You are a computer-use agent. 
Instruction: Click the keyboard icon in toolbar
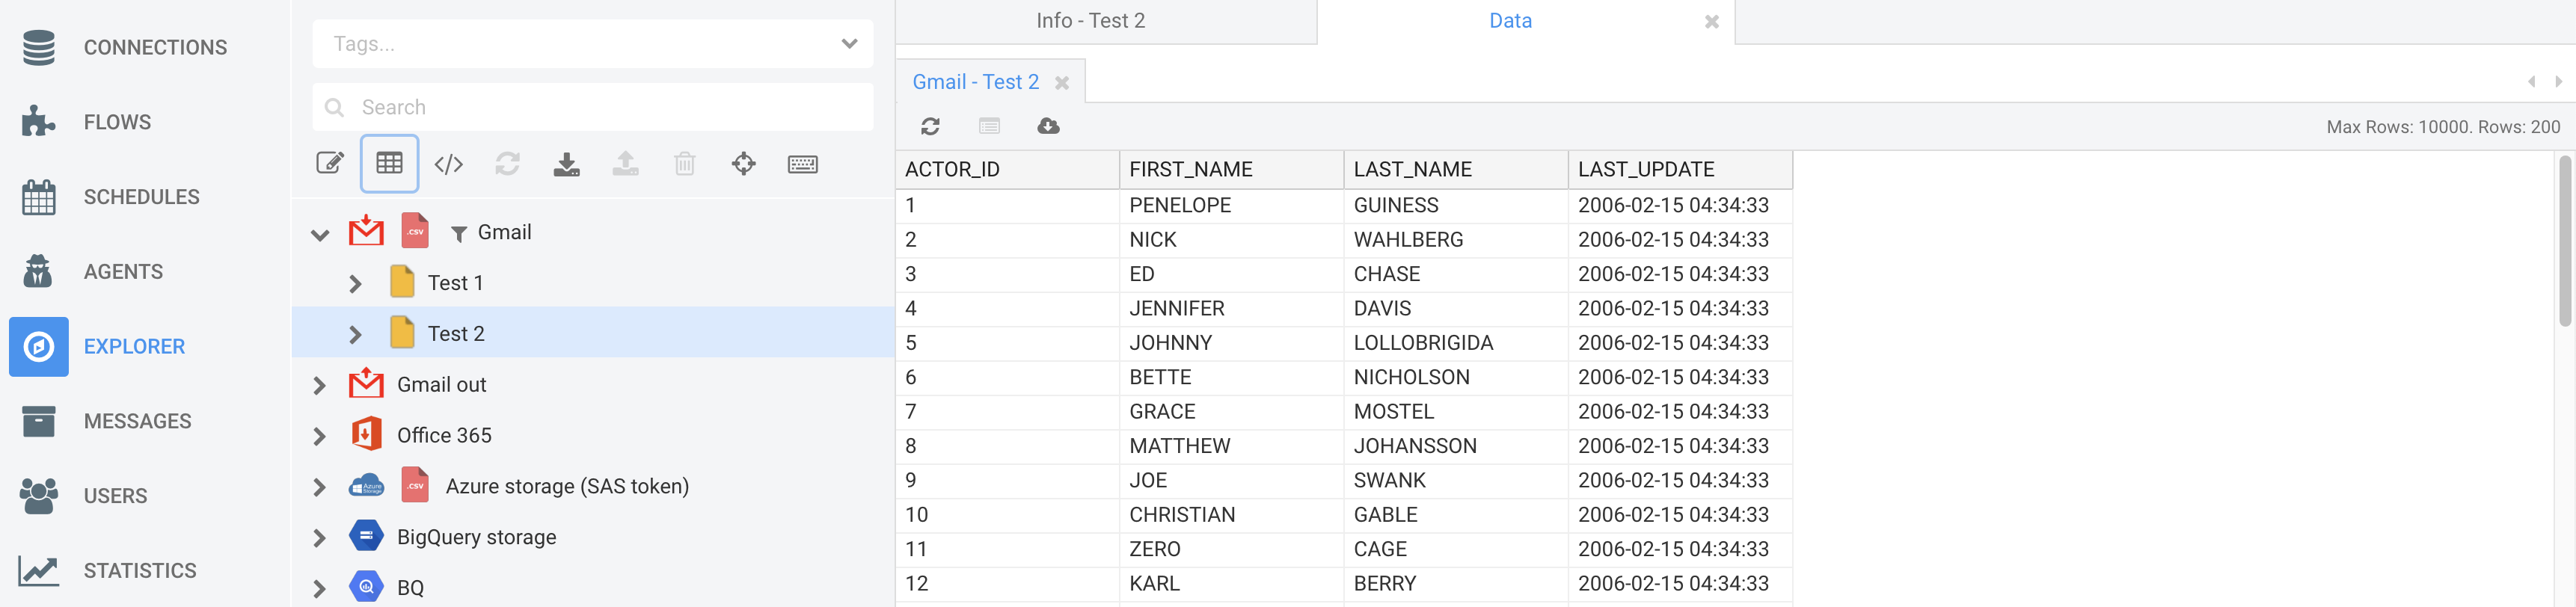point(802,164)
